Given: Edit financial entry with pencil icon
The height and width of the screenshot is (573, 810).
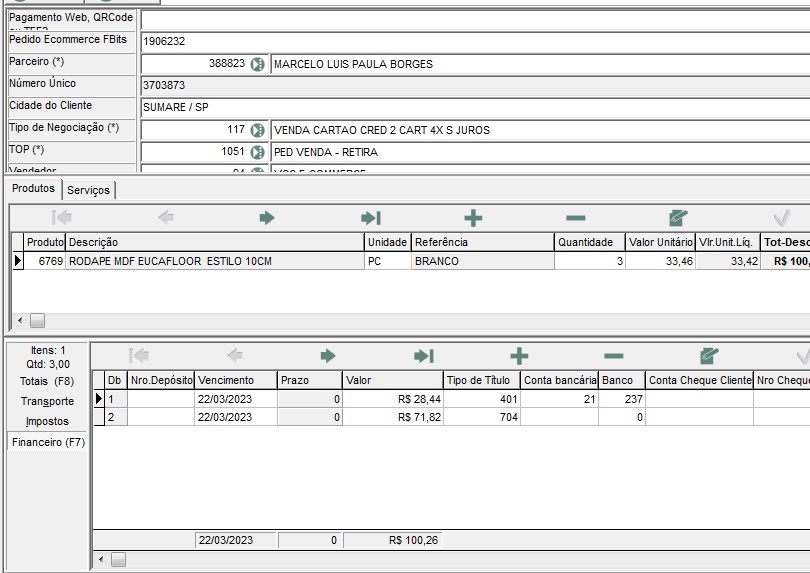Looking at the screenshot, I should [x=710, y=356].
